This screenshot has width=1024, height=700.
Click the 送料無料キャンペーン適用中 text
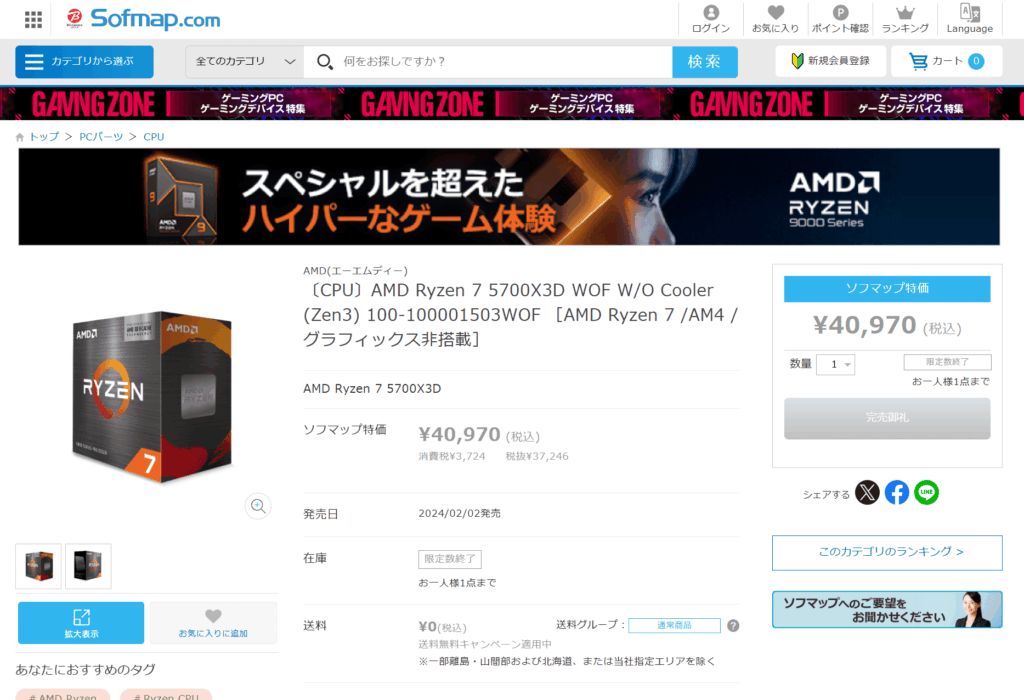[485, 644]
